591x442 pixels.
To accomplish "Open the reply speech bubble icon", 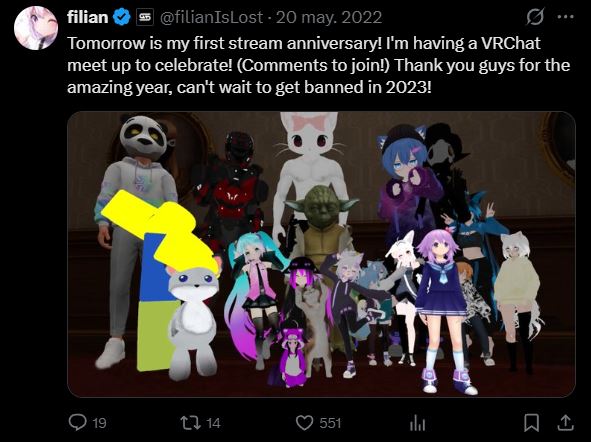I will [78, 422].
